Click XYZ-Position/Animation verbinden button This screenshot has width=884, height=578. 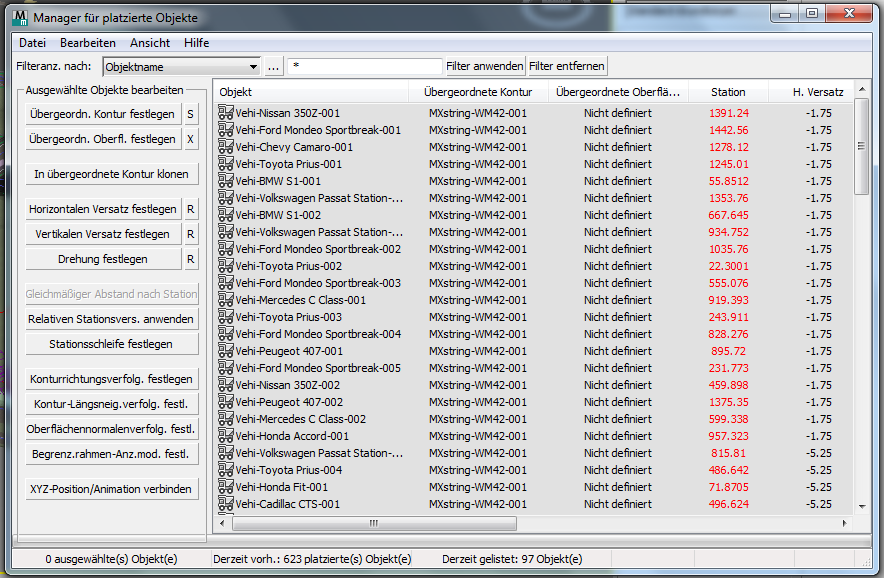112,488
